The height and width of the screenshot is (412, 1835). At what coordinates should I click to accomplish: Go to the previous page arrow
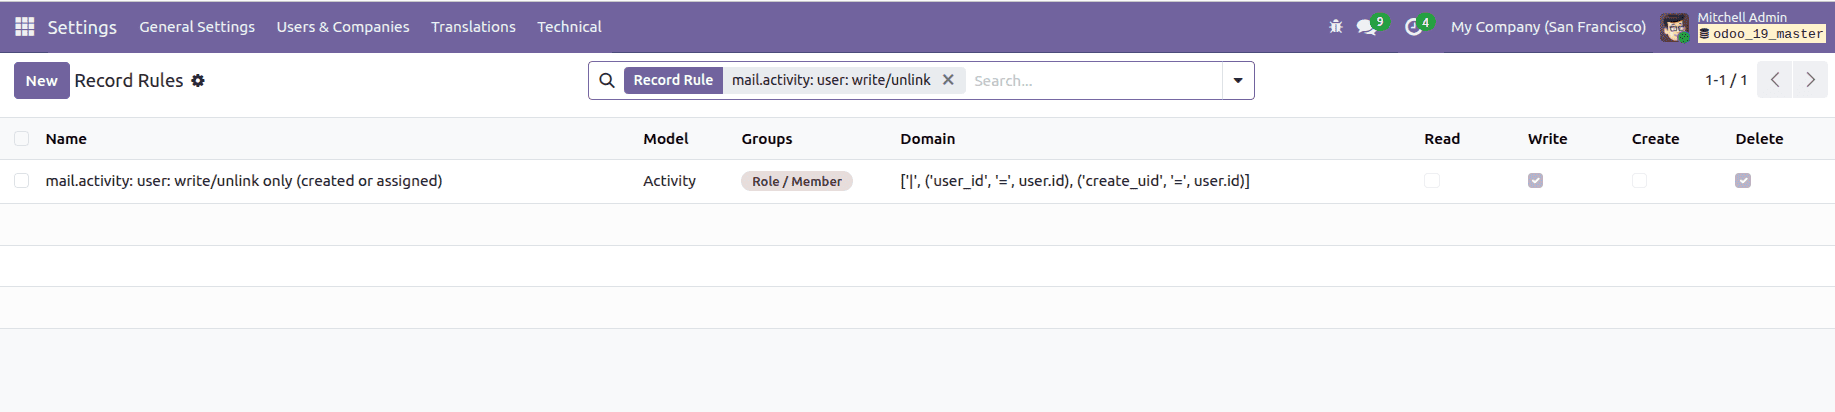[x=1775, y=80]
